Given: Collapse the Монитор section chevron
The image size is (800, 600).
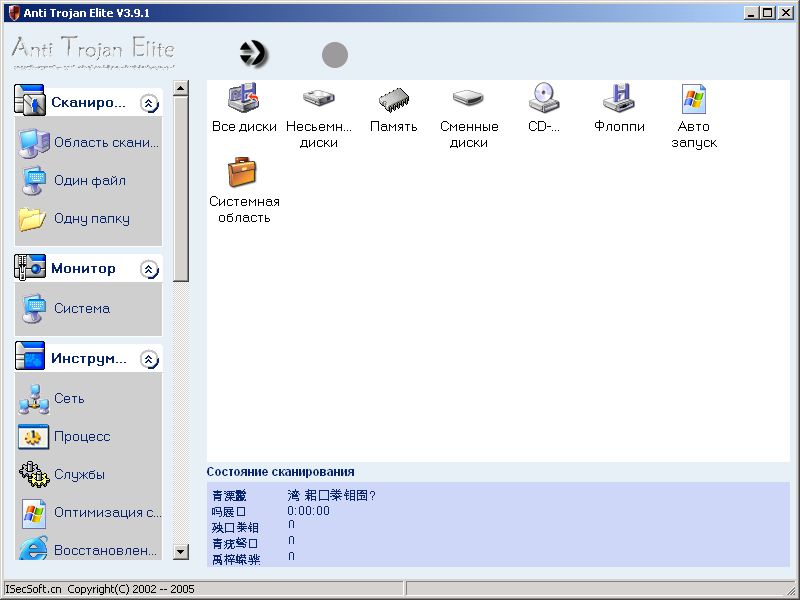Looking at the screenshot, I should coord(149,269).
